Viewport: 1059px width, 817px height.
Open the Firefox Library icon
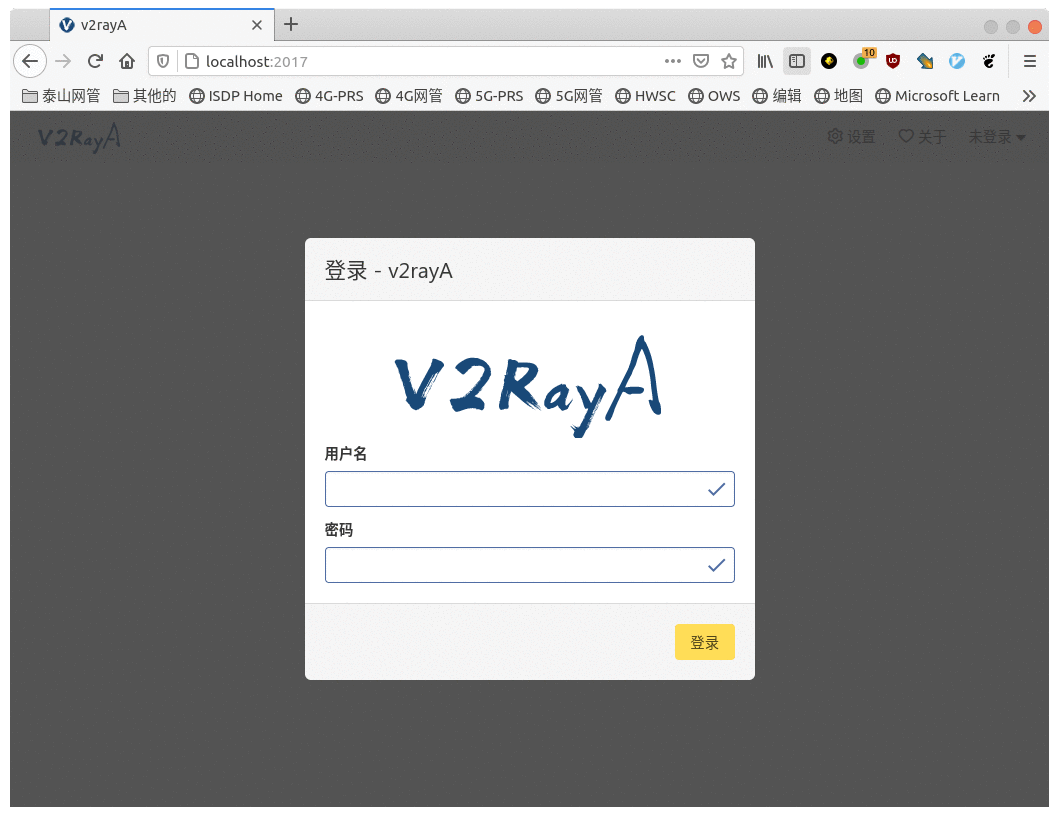point(765,61)
